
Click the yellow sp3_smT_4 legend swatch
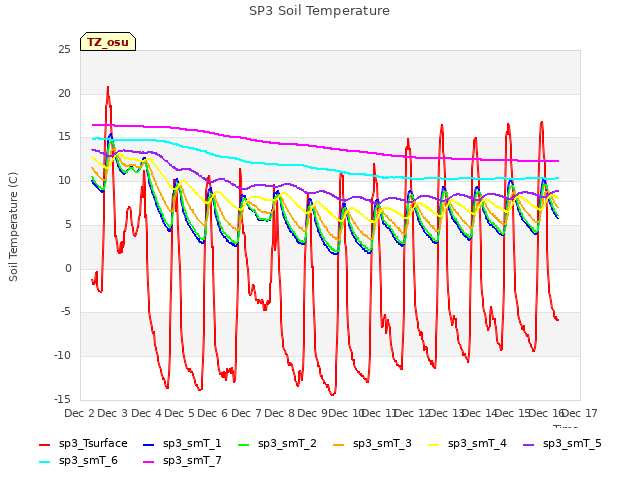433,444
